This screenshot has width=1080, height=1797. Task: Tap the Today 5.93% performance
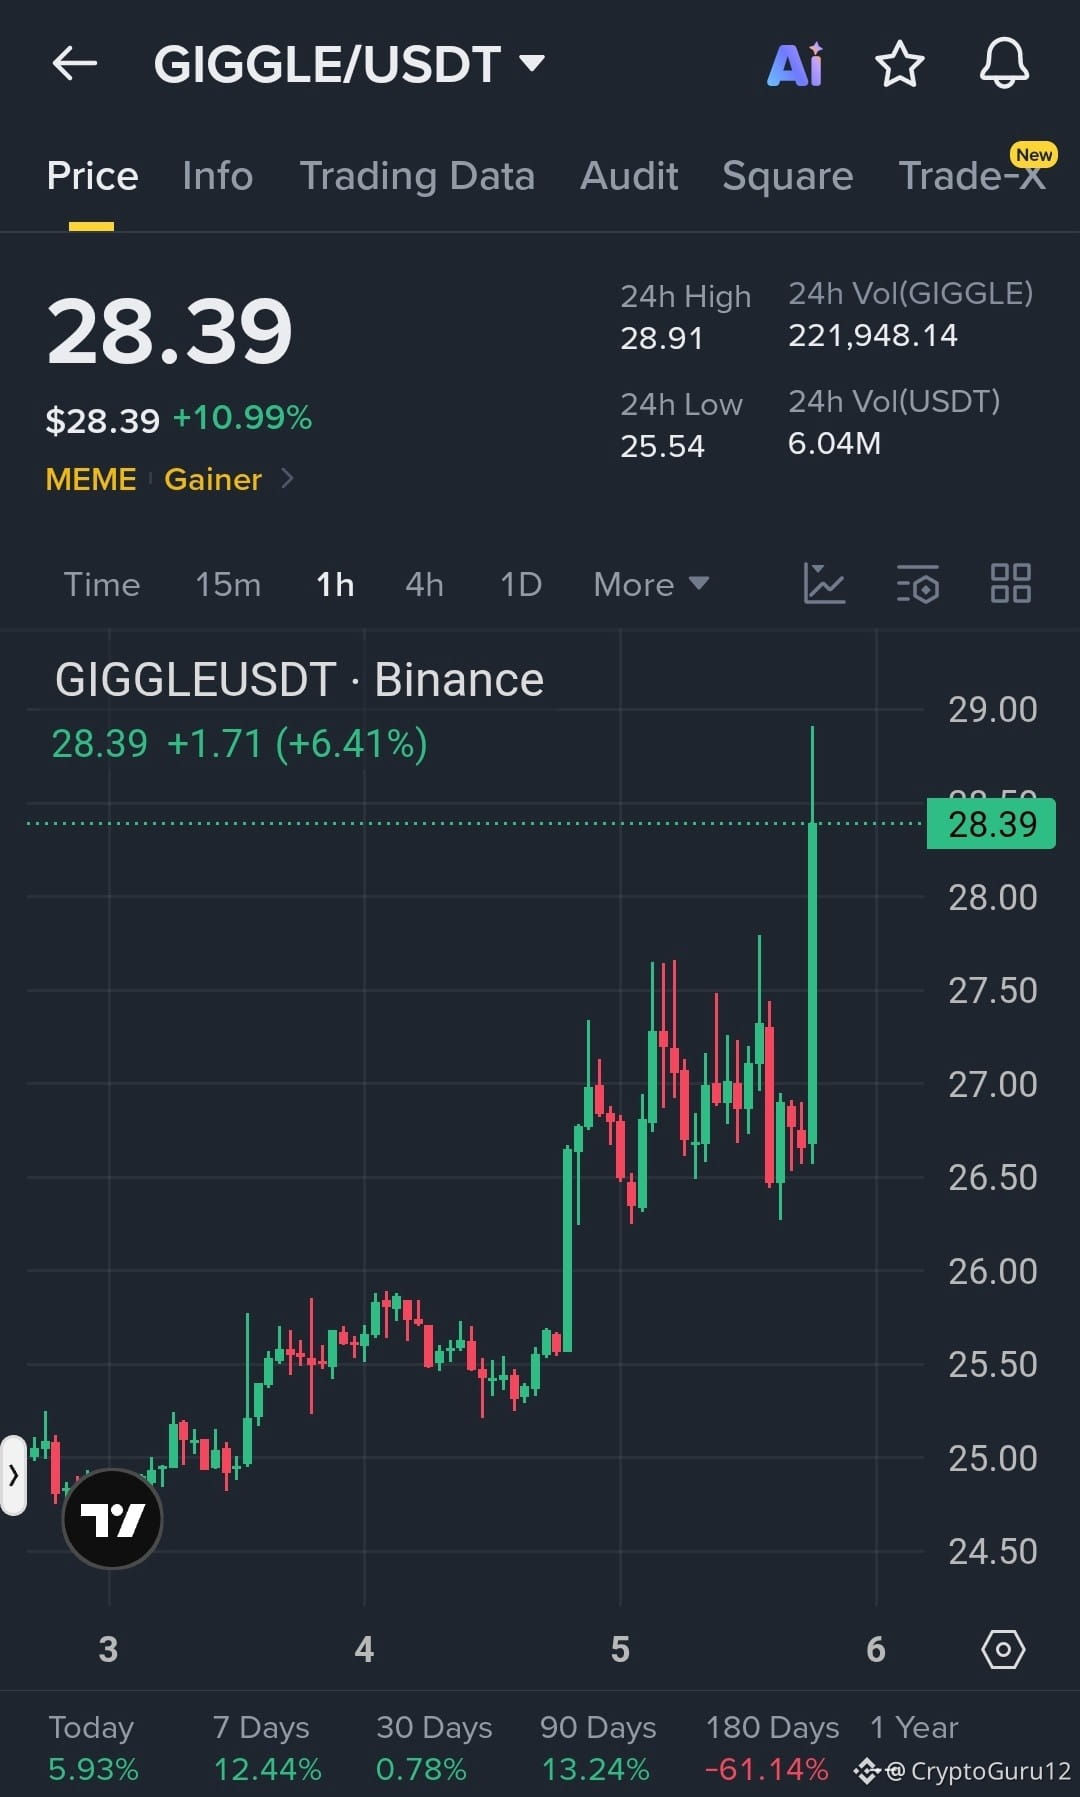pos(93,1748)
